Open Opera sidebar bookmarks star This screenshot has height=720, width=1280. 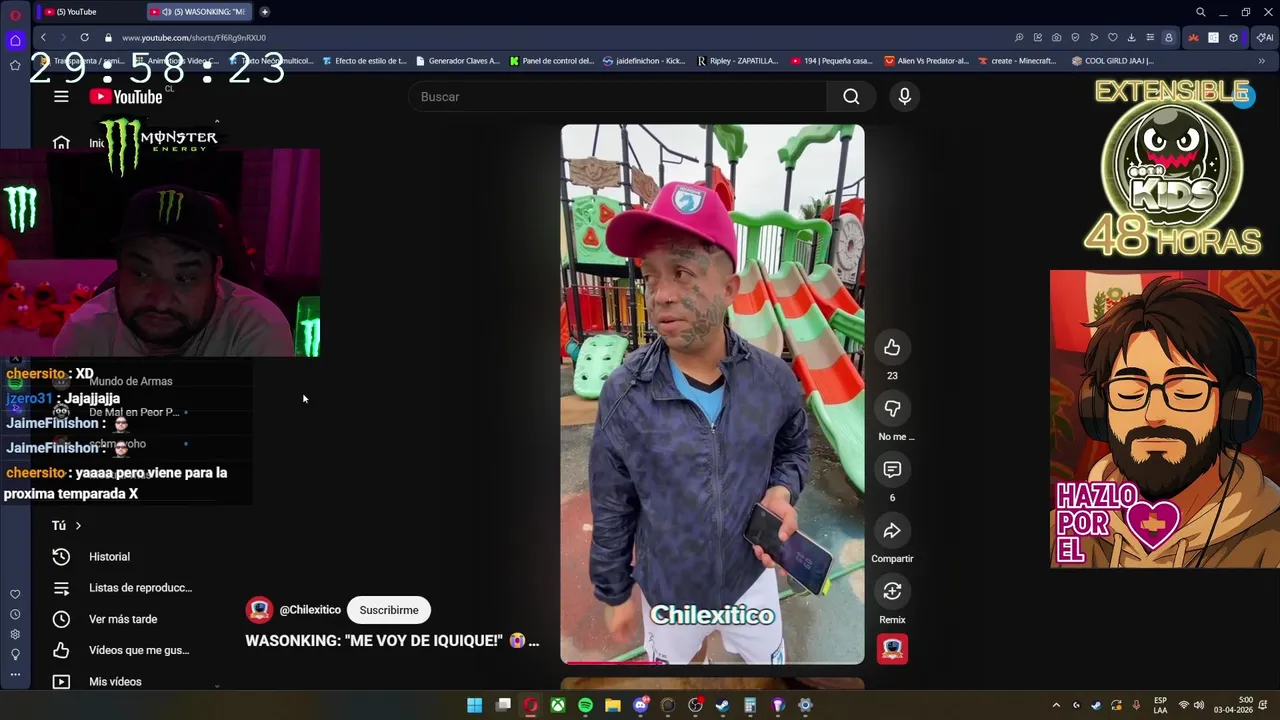click(15, 65)
